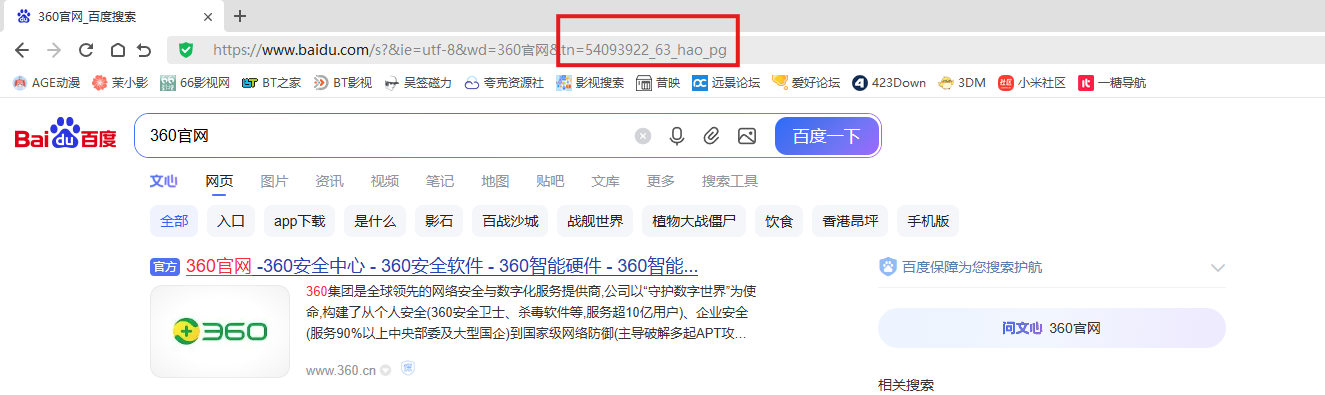Click the 360 logo thumbnail in result

pos(219,331)
